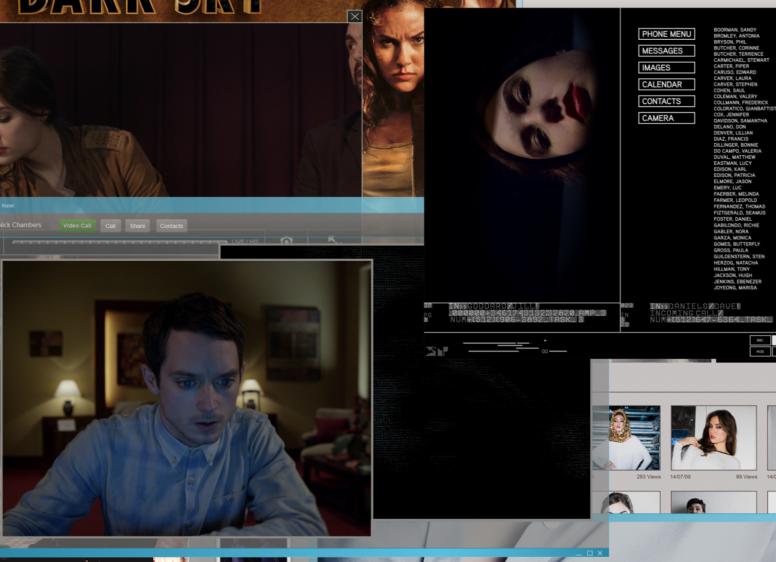This screenshot has height=562, width=776.
Task: Select contact 'CARMICHAEL, STEWART'
Action: tap(741, 60)
